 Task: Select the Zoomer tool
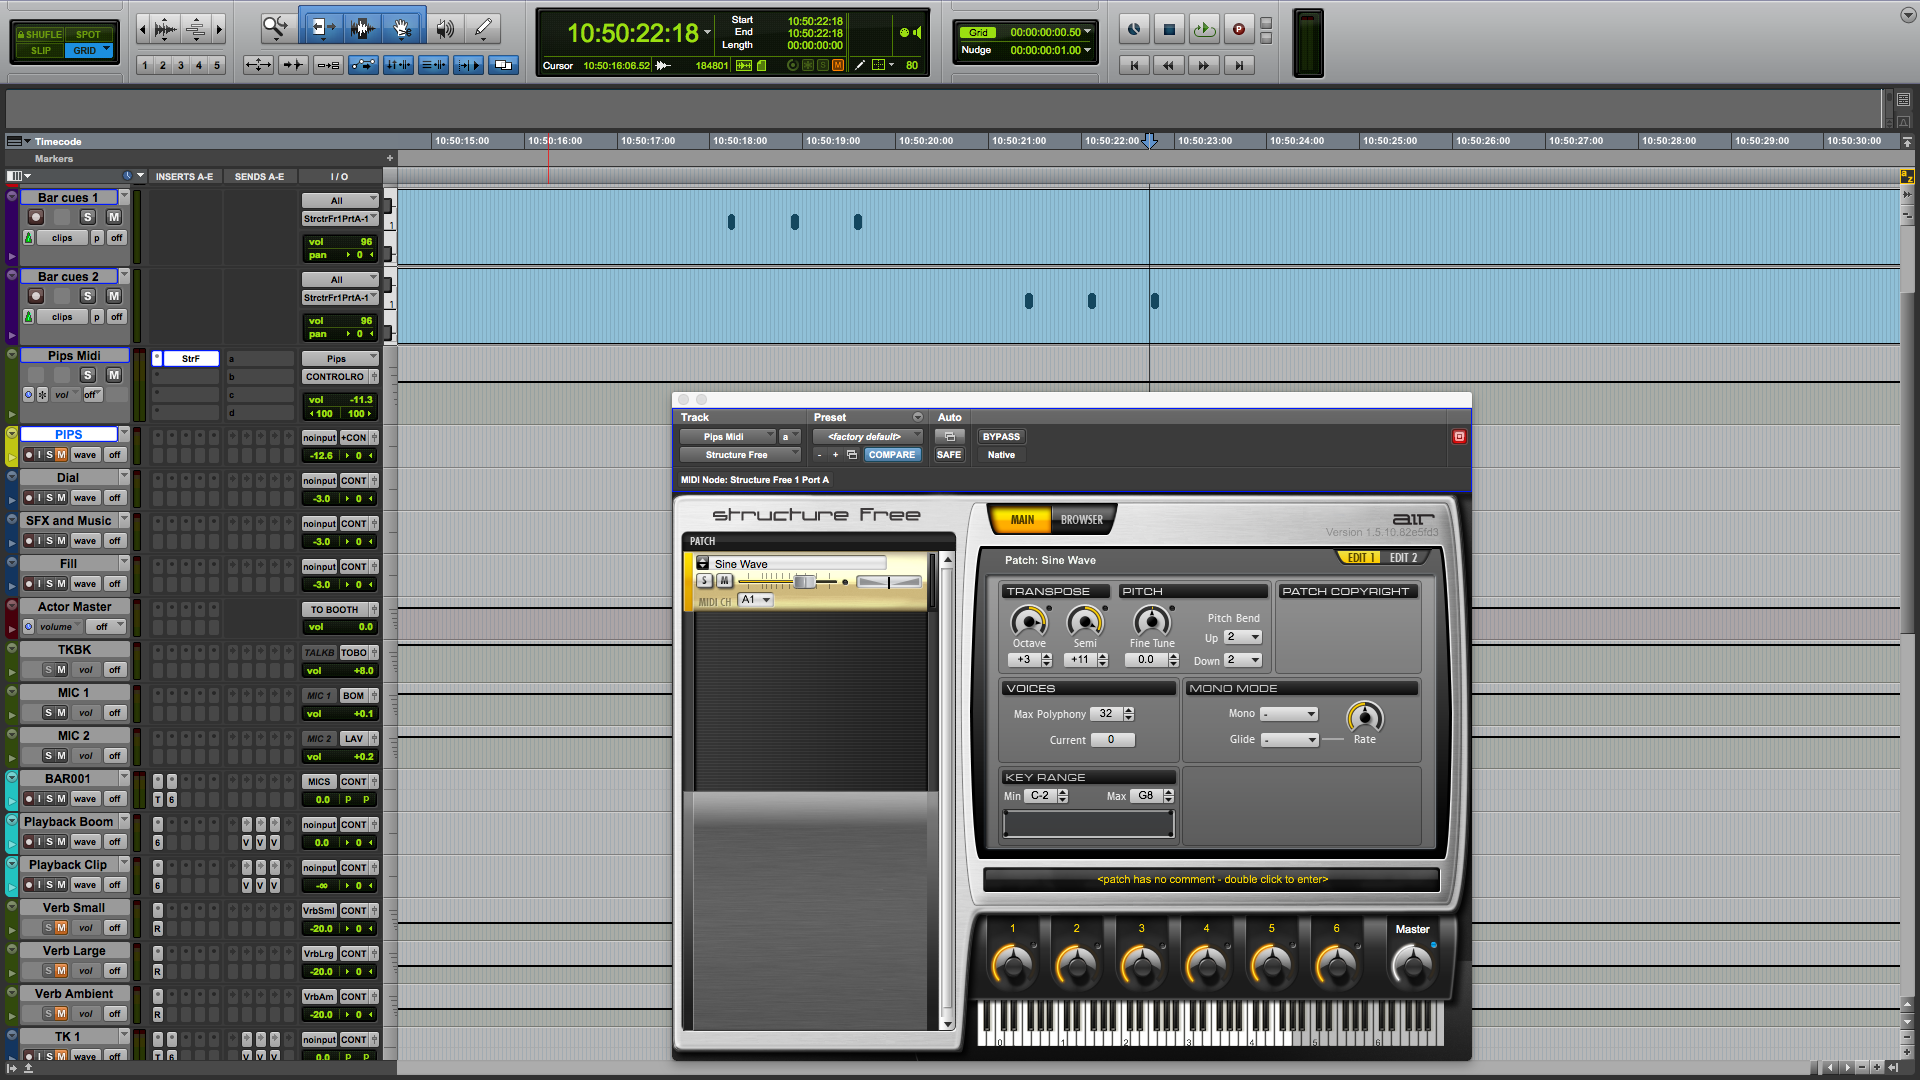274,28
